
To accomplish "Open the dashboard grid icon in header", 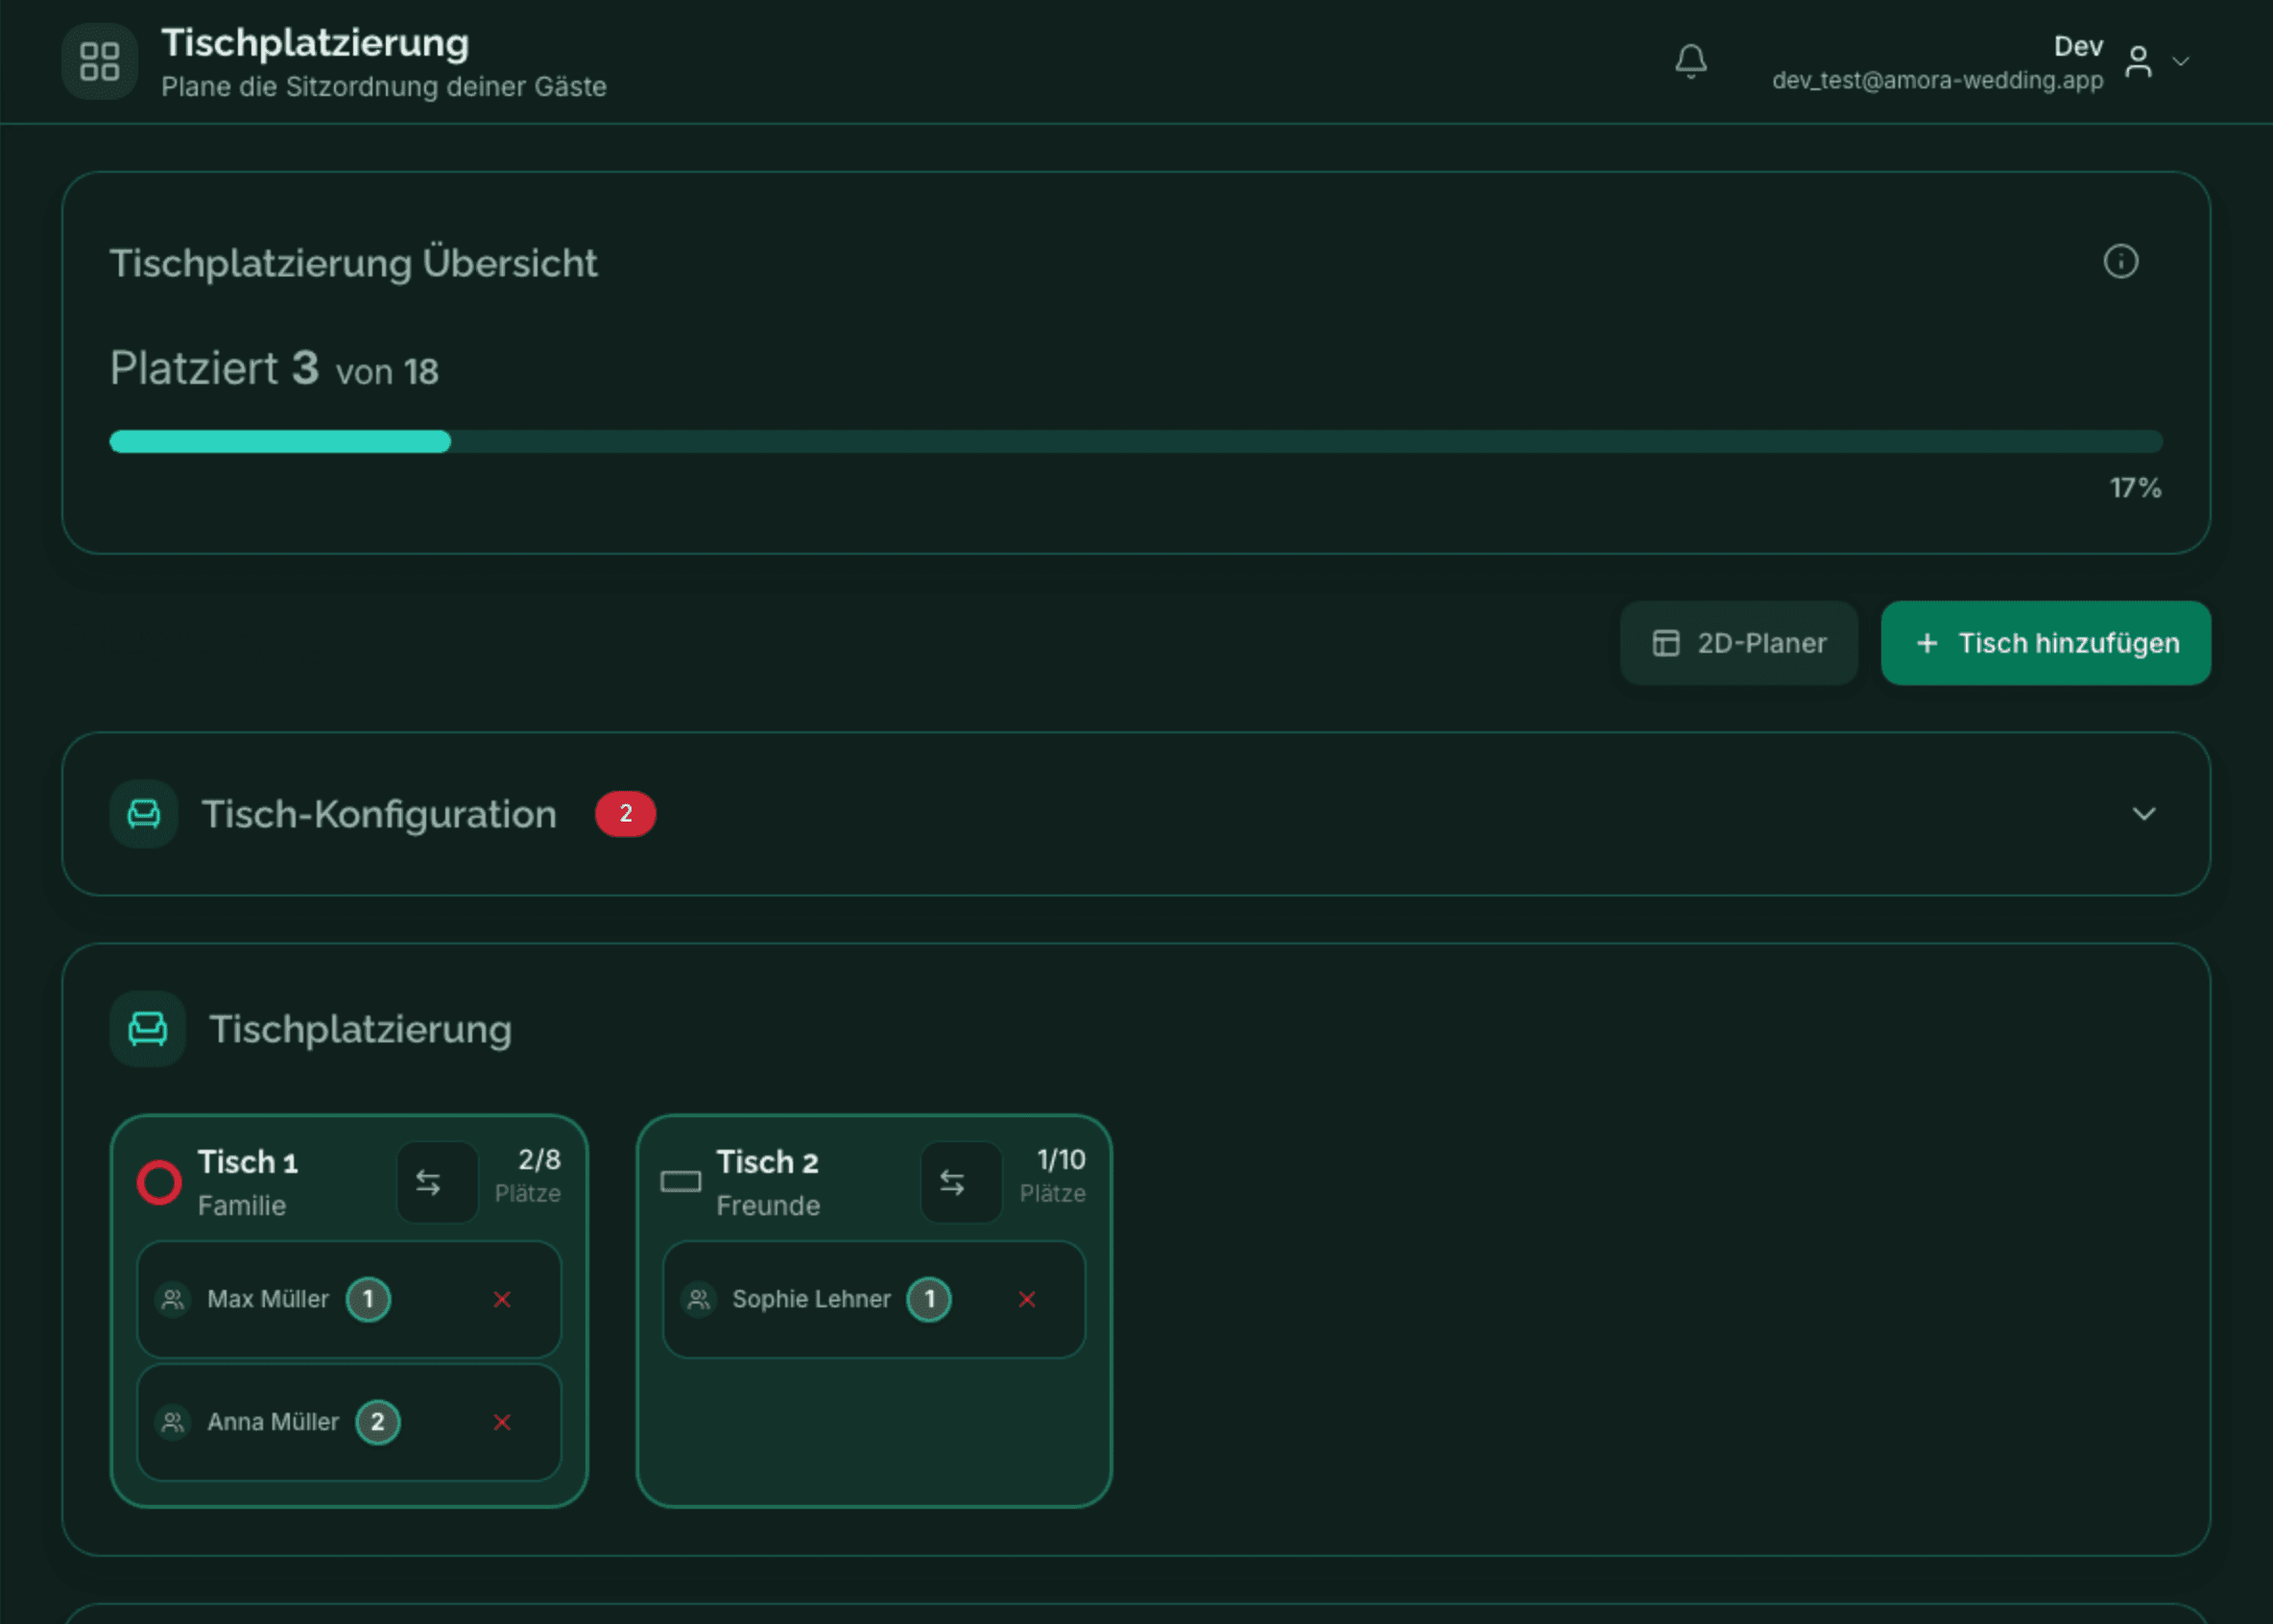I will tap(99, 61).
